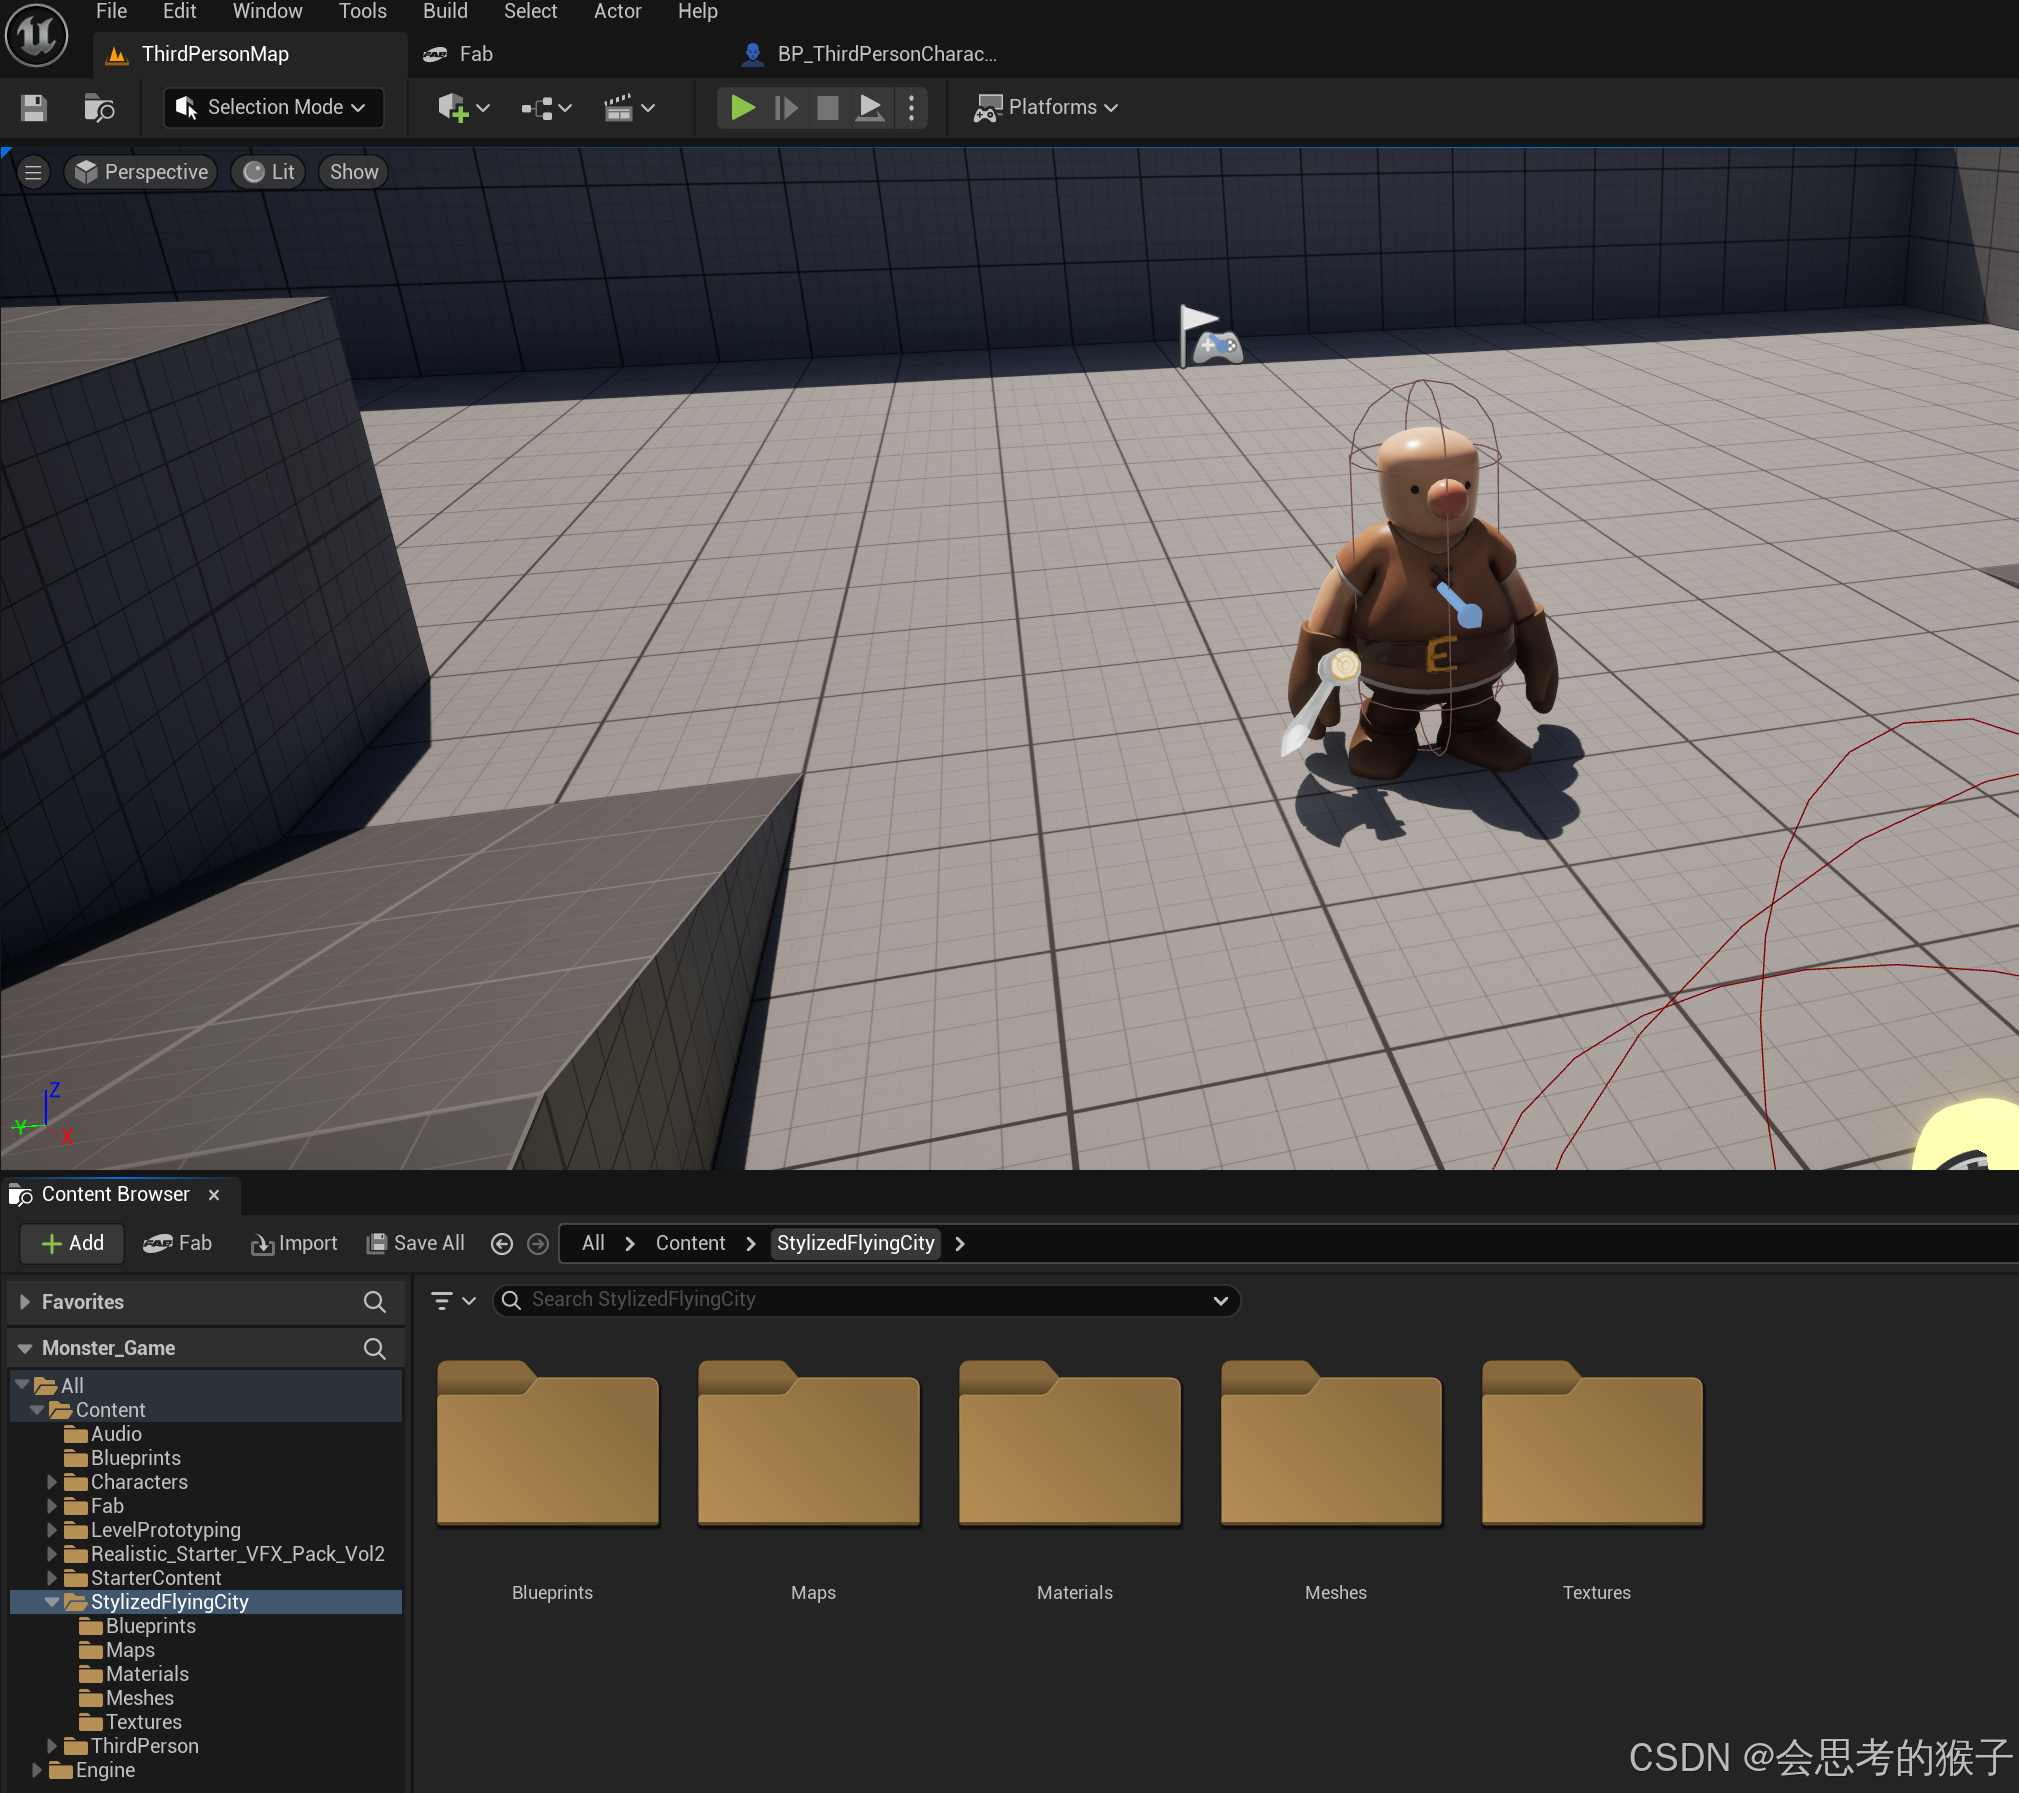Open the Browse content icon in the toolbar
The height and width of the screenshot is (1793, 2019).
pyautogui.click(x=99, y=107)
